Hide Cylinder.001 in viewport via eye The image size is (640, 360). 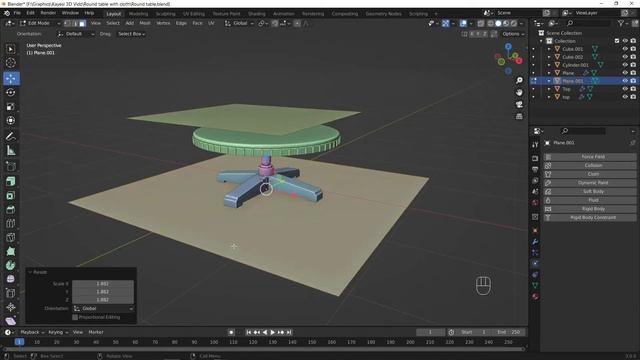(x=625, y=65)
